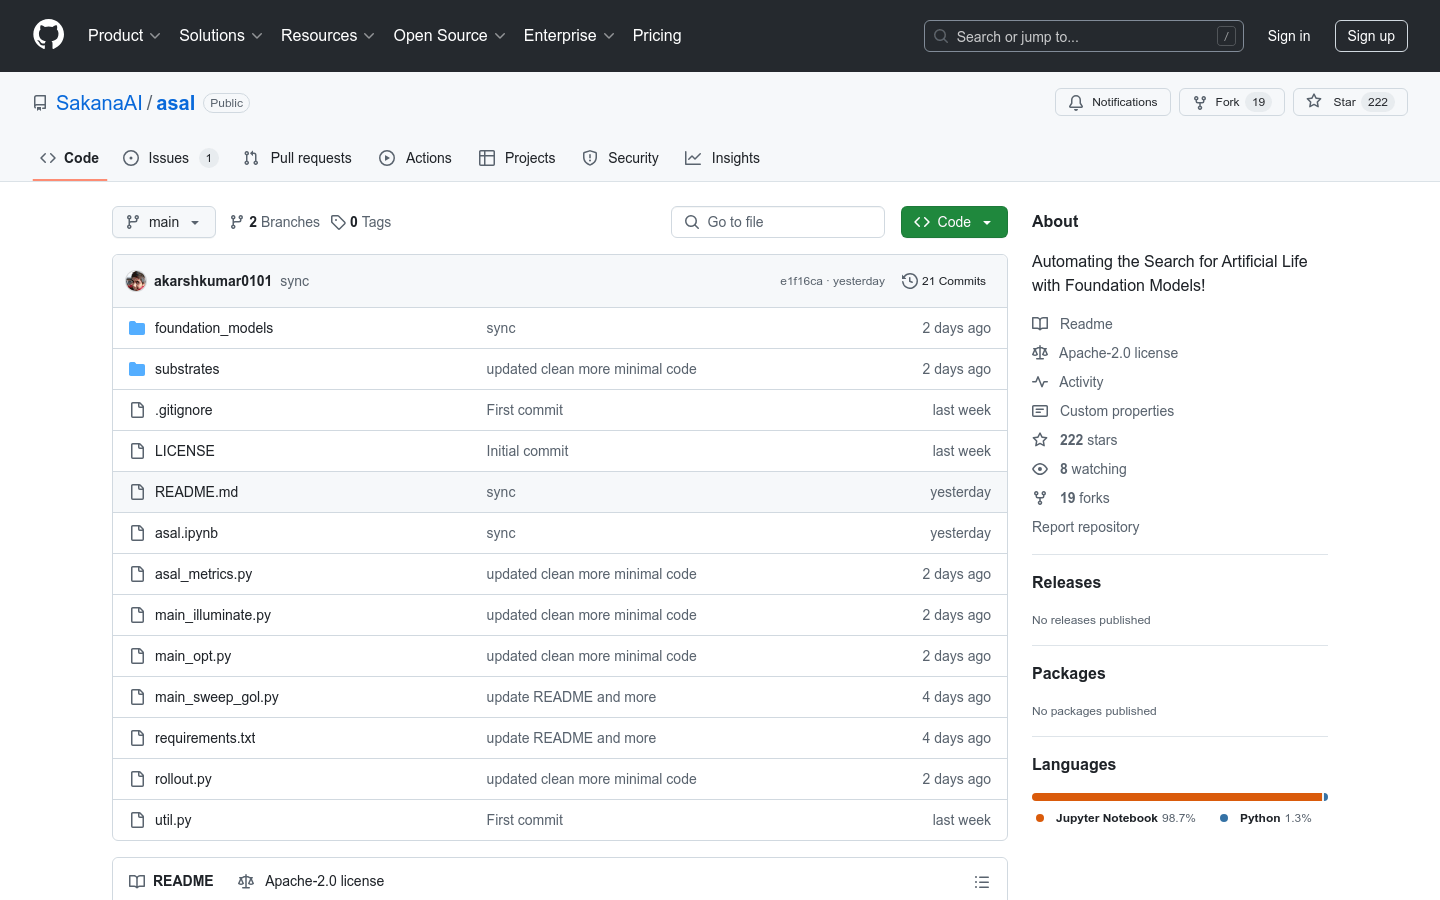Open util.py
This screenshot has width=1440, height=900.
173,820
